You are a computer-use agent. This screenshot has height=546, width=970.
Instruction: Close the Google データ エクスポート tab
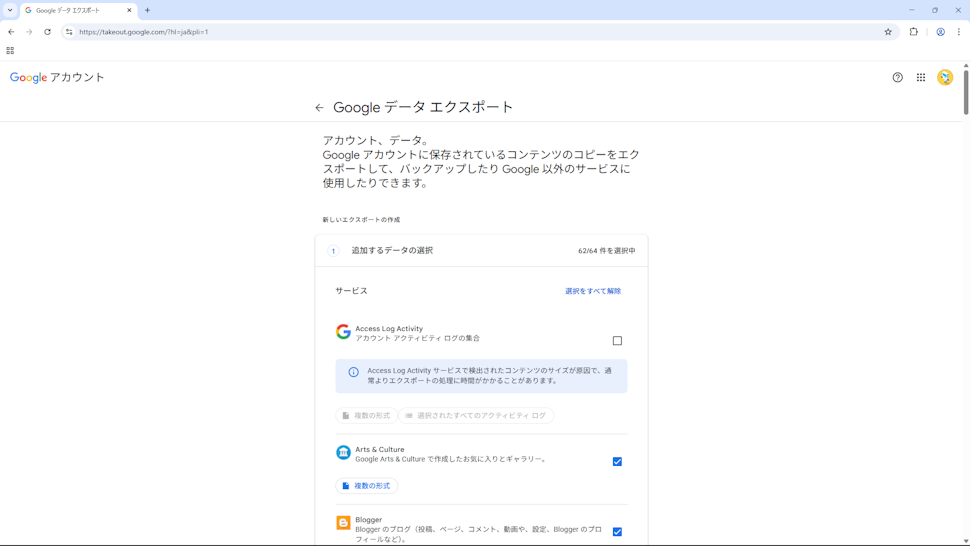pyautogui.click(x=129, y=10)
